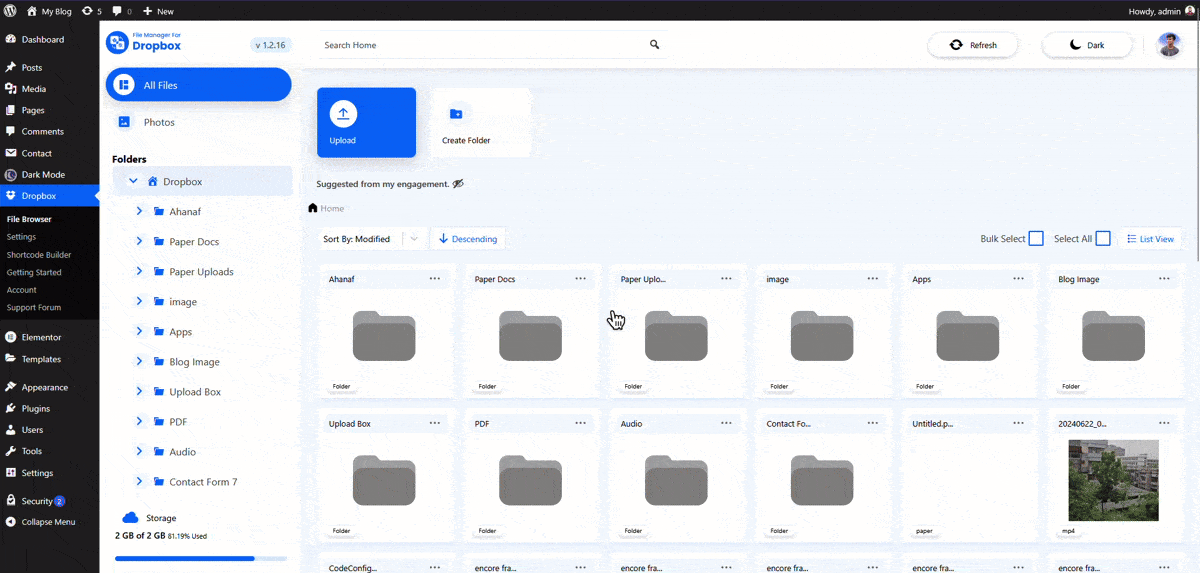The height and width of the screenshot is (573, 1200).
Task: Open three-dot menu on Upload Box card
Action: coord(435,423)
